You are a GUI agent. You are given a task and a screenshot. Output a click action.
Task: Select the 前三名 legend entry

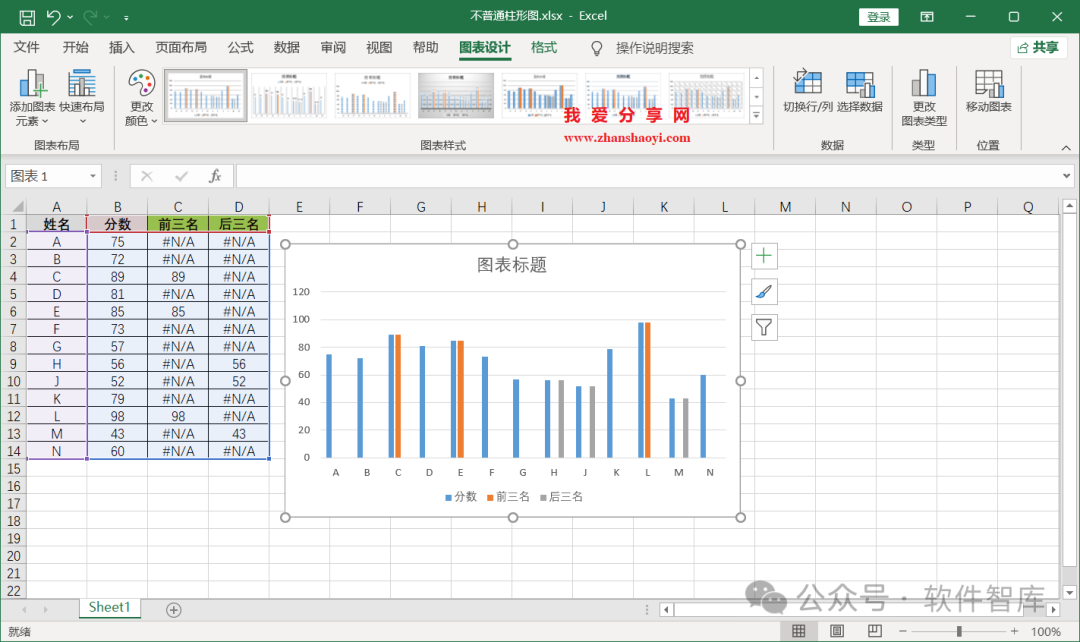(x=508, y=497)
